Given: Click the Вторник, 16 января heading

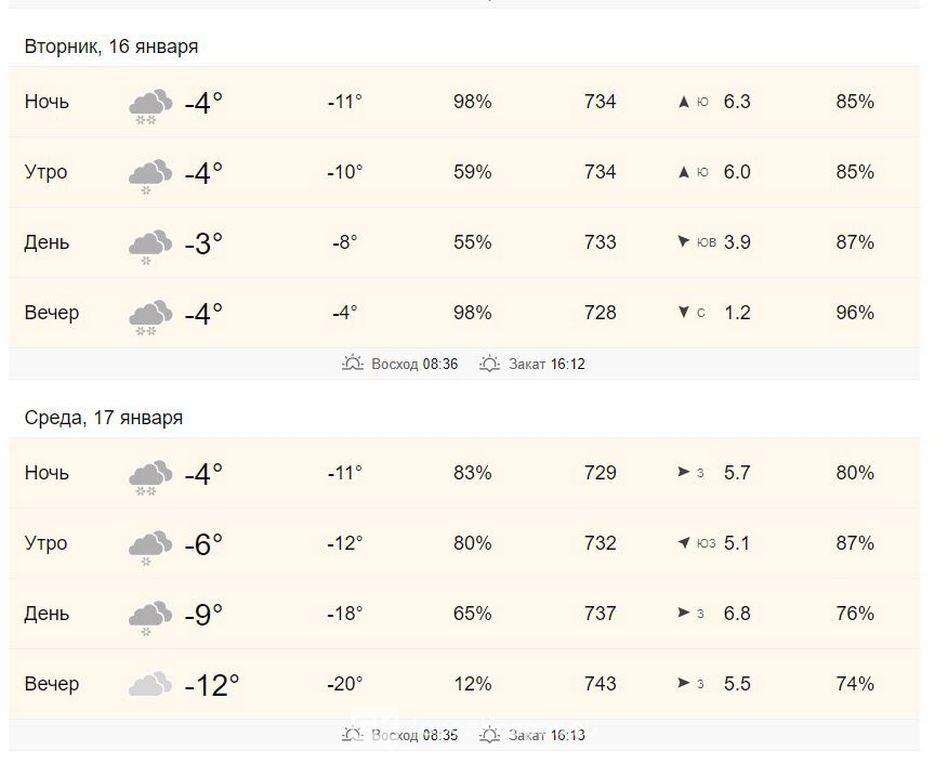Looking at the screenshot, I should (x=111, y=47).
